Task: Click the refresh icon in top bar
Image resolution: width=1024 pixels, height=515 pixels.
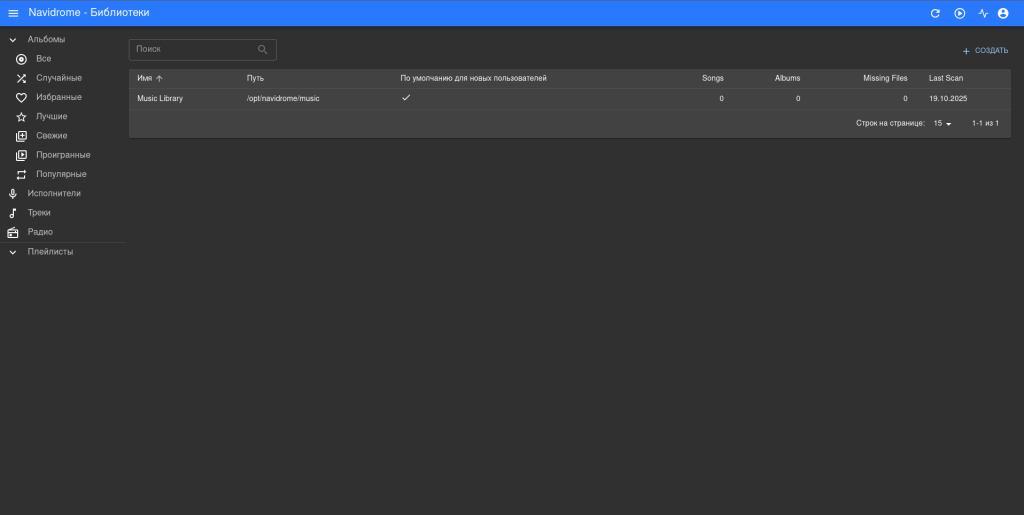Action: click(x=935, y=13)
